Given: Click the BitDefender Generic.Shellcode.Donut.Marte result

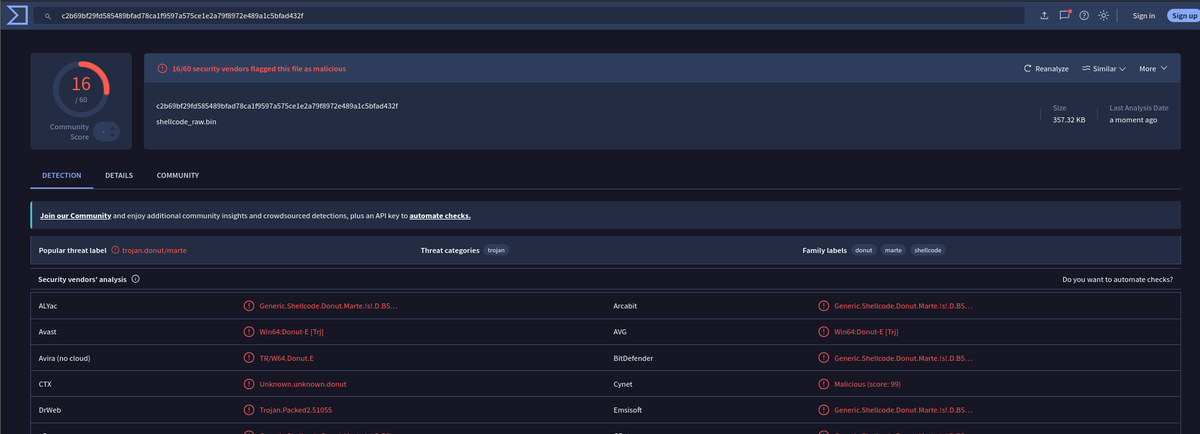Looking at the screenshot, I should coord(902,358).
